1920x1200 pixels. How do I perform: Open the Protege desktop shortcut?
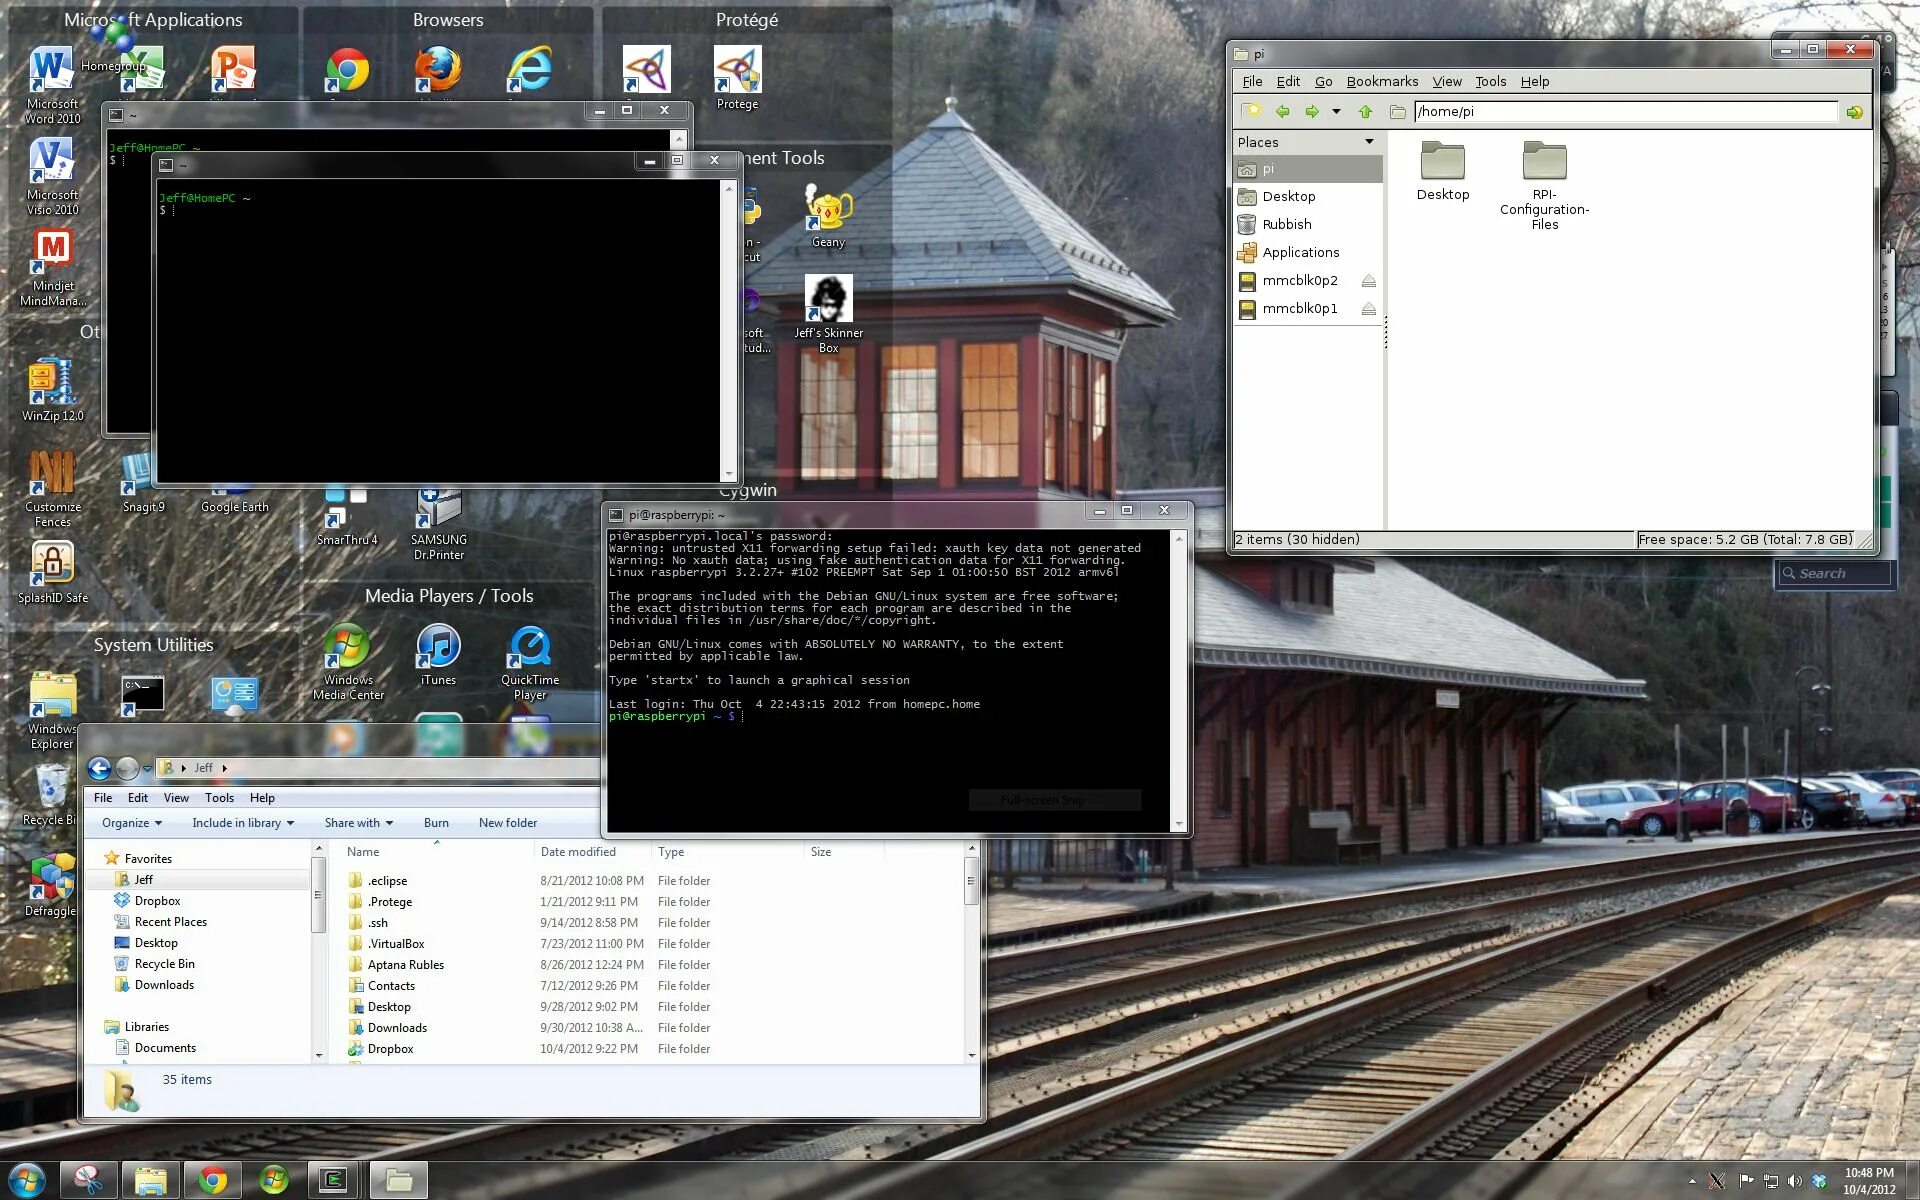(737, 72)
